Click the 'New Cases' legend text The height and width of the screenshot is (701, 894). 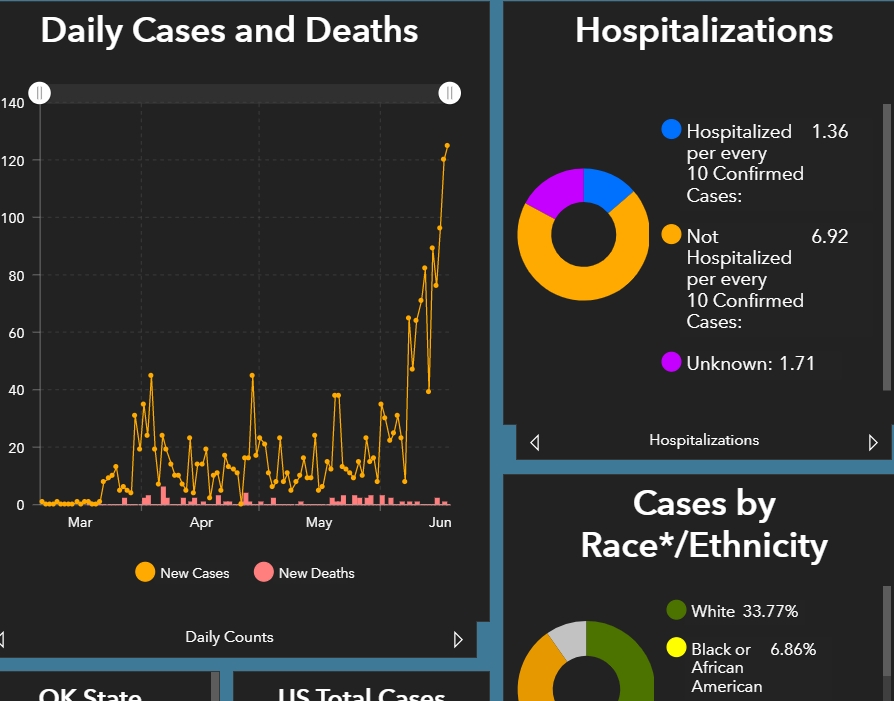(x=194, y=573)
